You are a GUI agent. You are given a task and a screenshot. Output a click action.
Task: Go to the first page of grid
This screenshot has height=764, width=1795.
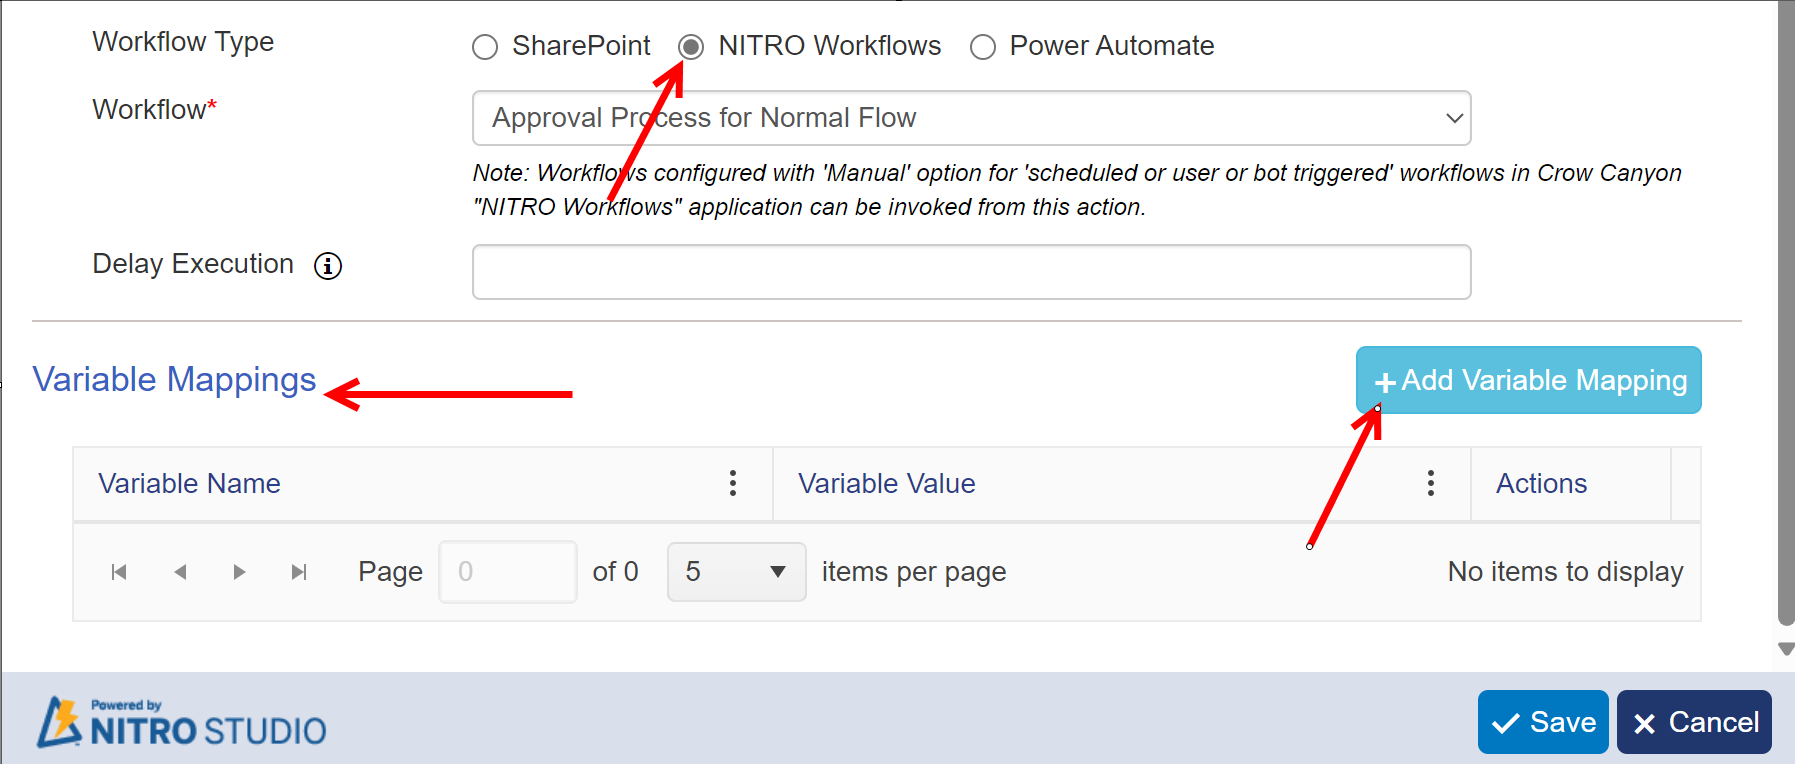click(x=119, y=572)
